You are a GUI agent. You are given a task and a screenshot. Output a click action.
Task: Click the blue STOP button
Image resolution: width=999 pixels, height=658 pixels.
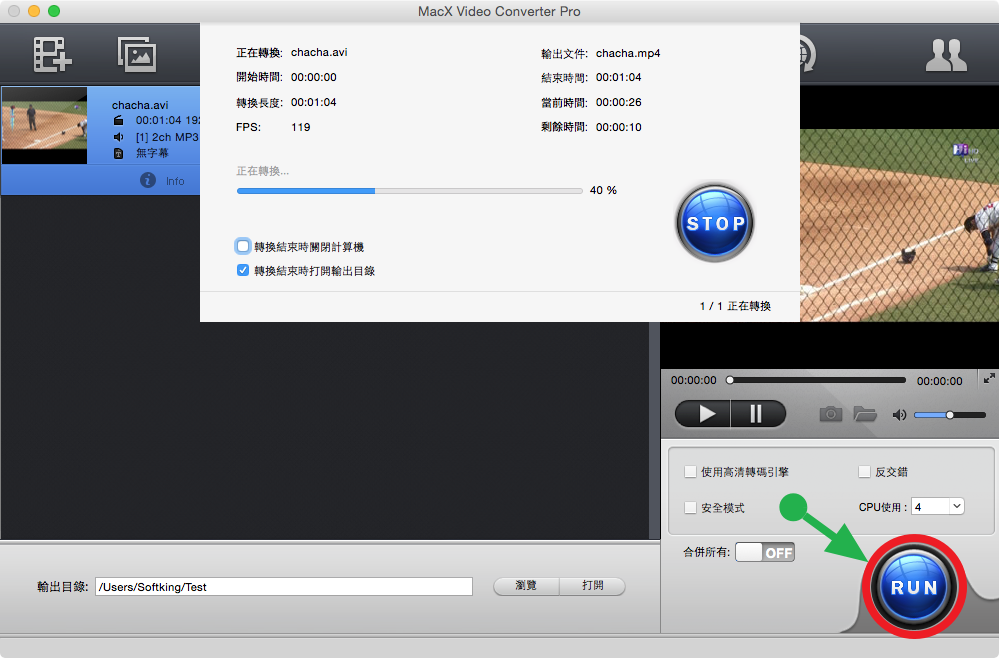[714, 223]
